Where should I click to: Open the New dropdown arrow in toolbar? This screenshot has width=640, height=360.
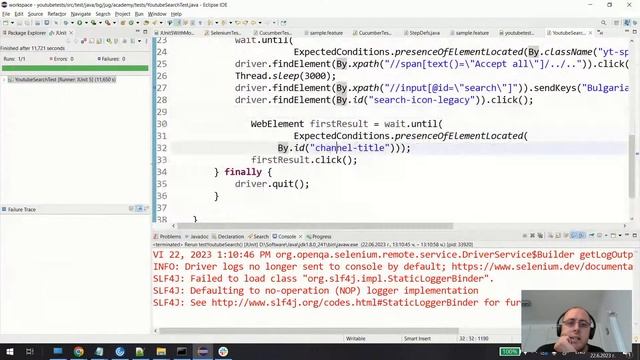(12, 23)
